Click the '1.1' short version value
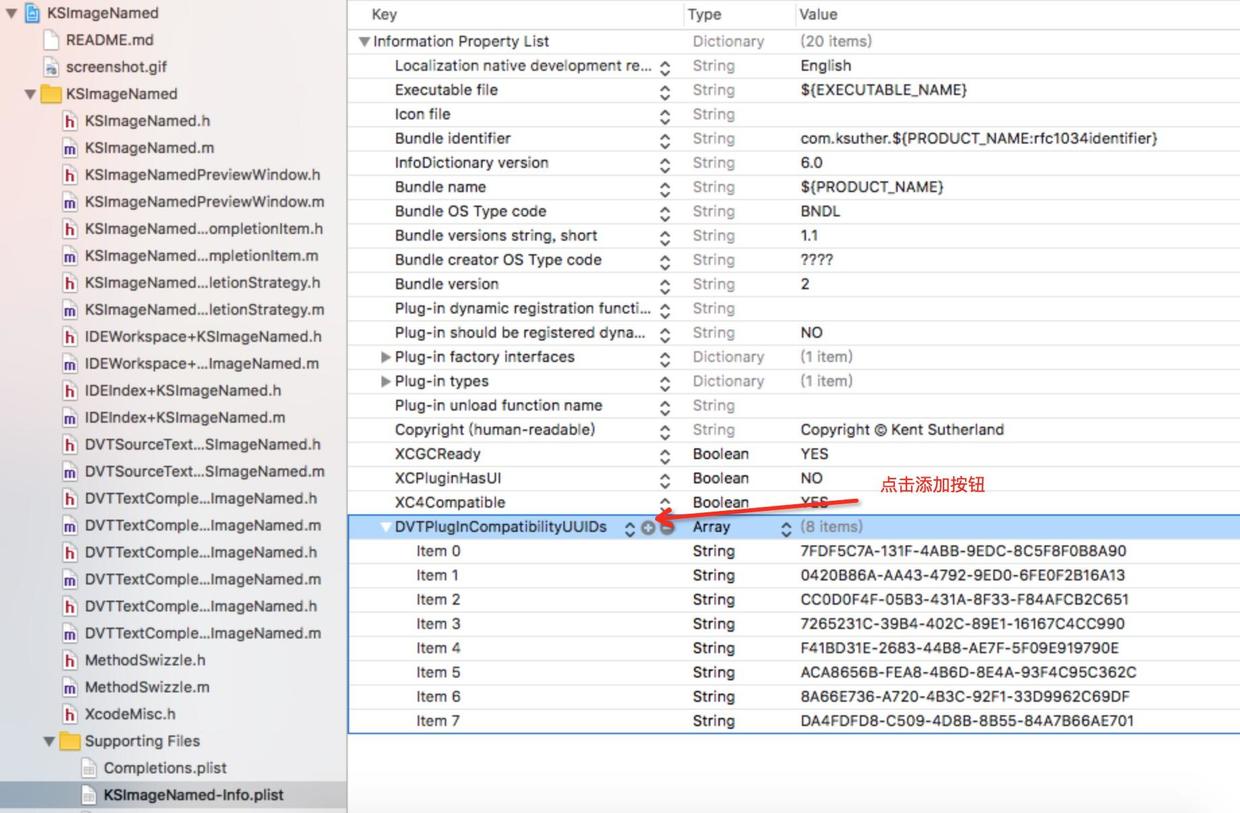The image size is (1240, 813). (809, 236)
